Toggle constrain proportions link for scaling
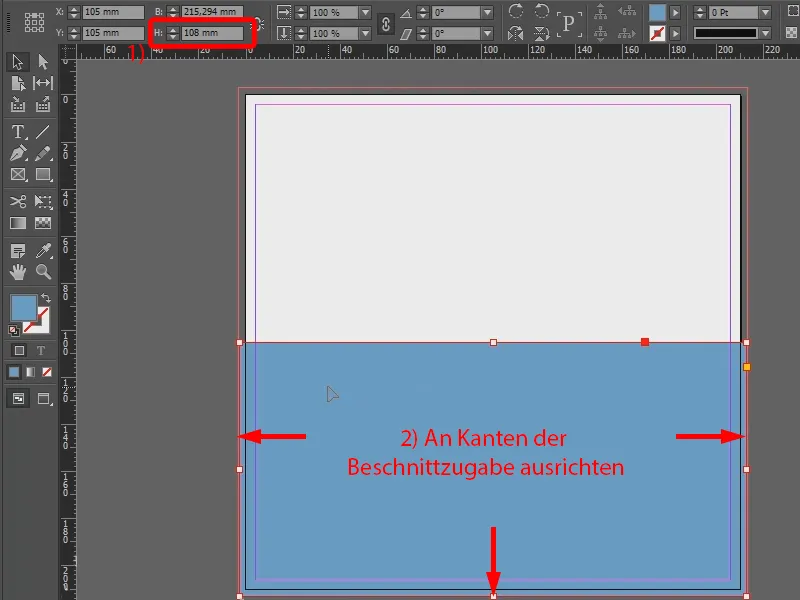The width and height of the screenshot is (800, 600). (385, 21)
